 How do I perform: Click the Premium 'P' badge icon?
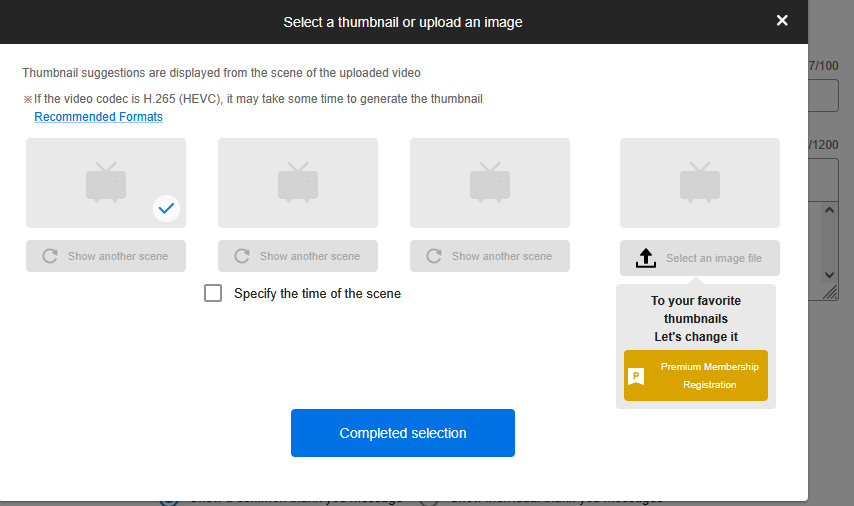636,376
